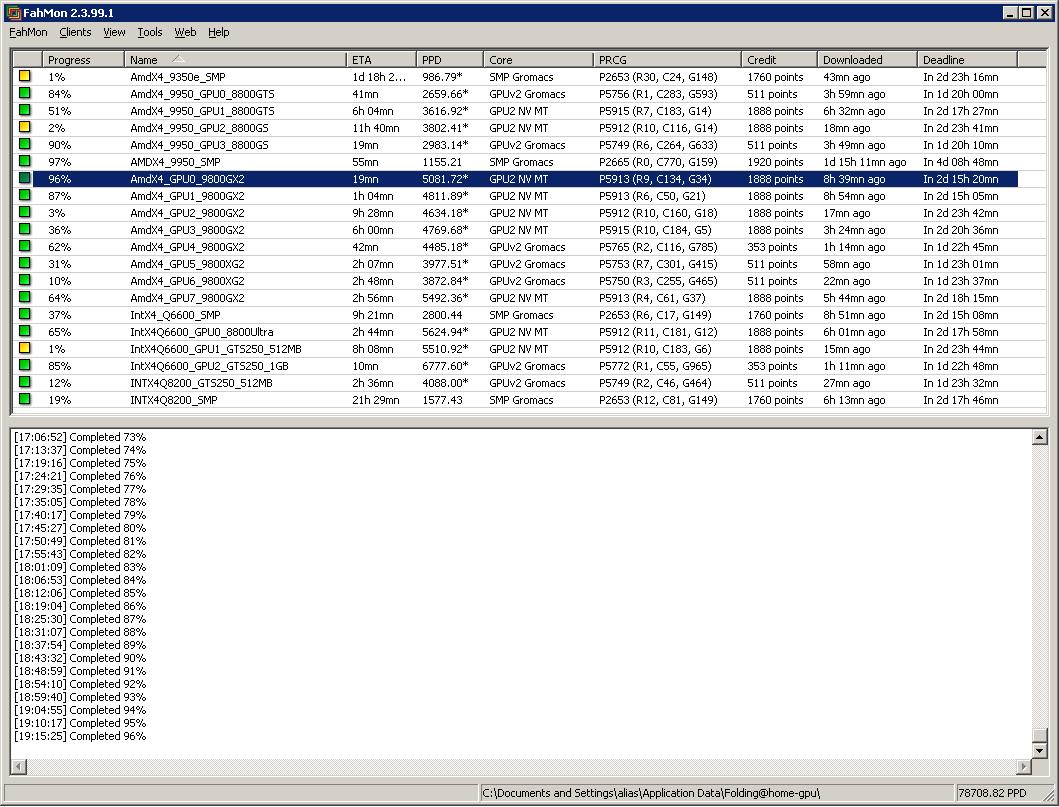Select the INTX4Q8200_SMP client name
This screenshot has height=807, width=1059.
pos(174,400)
